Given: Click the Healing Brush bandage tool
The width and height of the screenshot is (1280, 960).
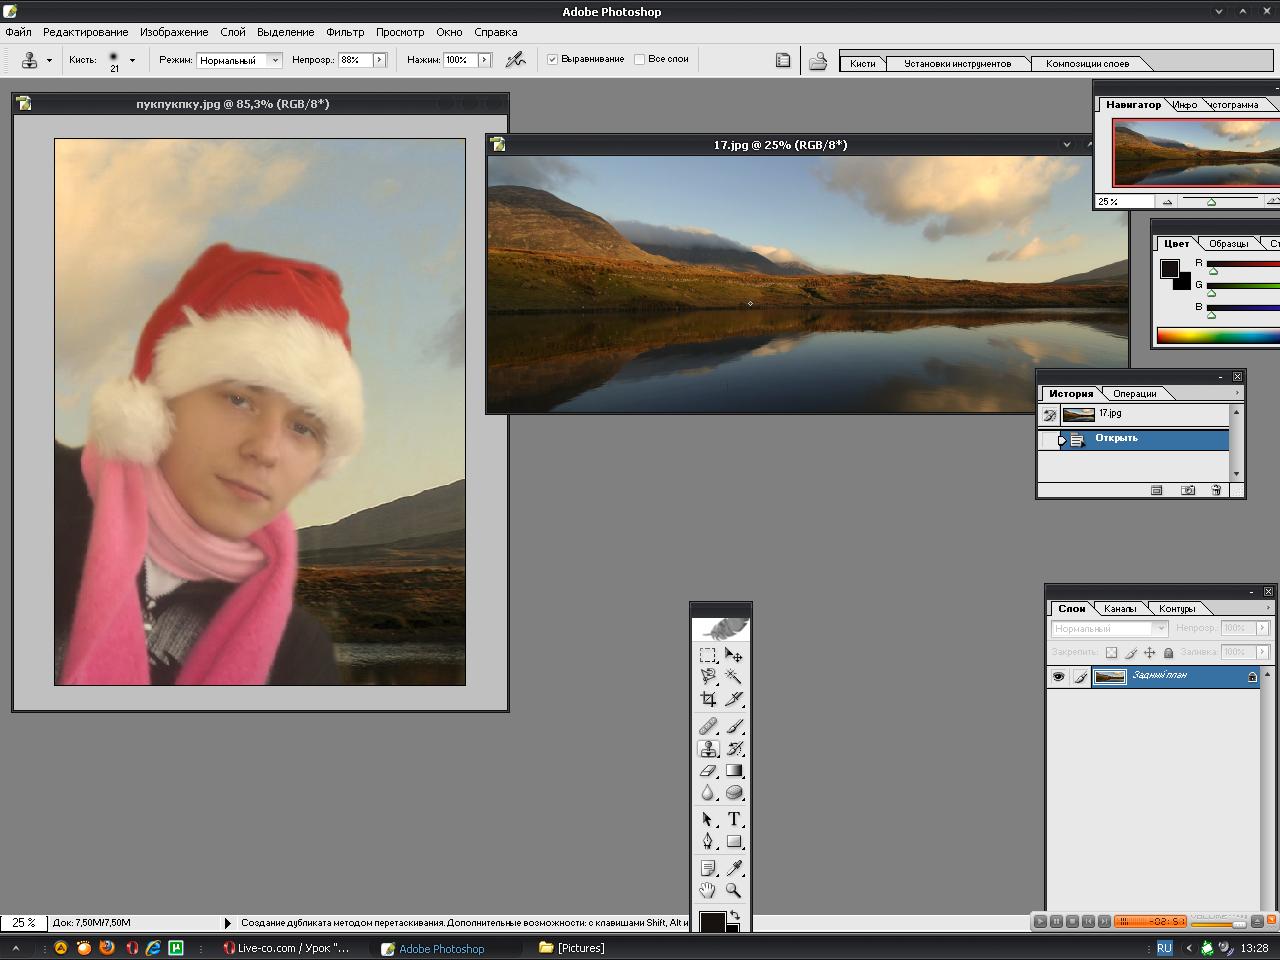Looking at the screenshot, I should pyautogui.click(x=708, y=726).
